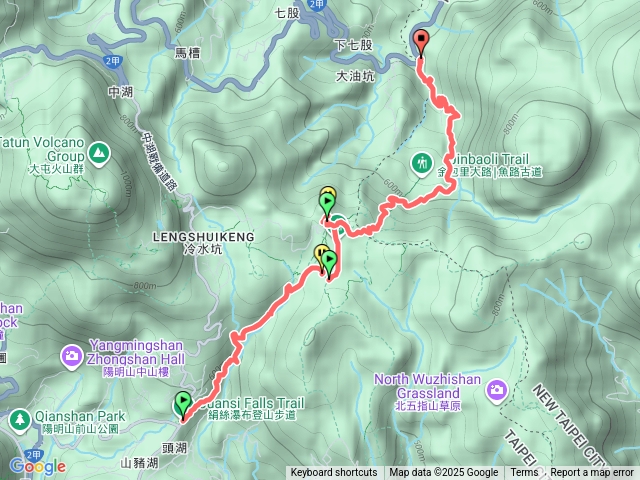Viewport: 640px width, 480px height.
Task: Click the yellow pause marker on route
Action: point(322,257)
